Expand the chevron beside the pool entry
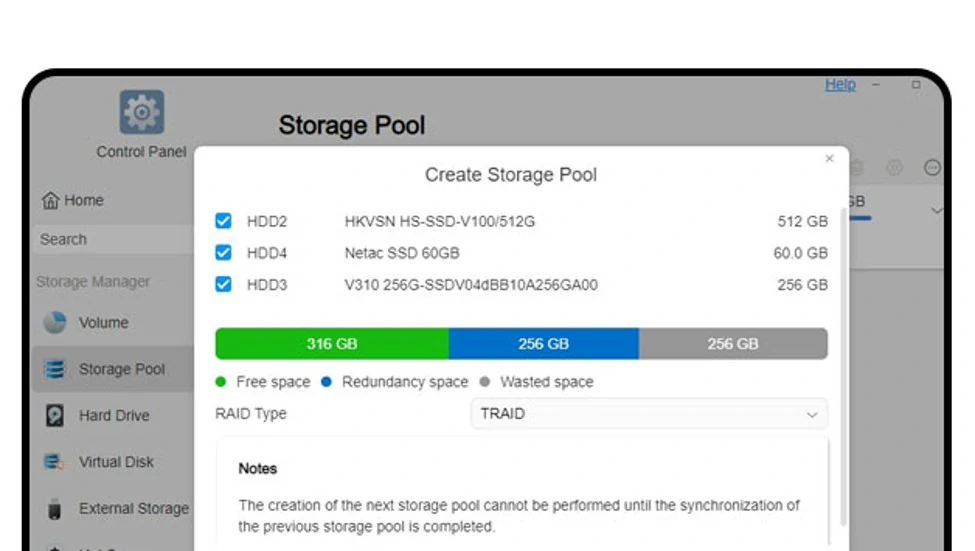Viewport: 975px width, 551px height. coord(936,211)
